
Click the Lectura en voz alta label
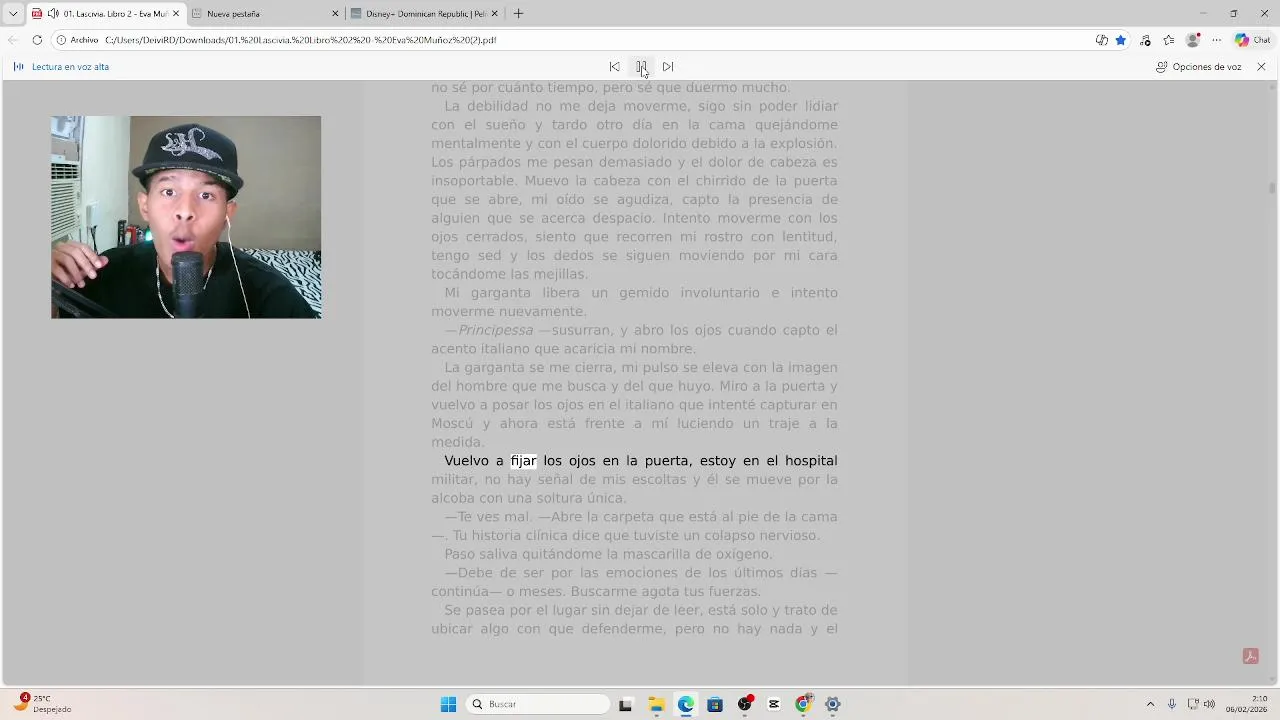70,67
